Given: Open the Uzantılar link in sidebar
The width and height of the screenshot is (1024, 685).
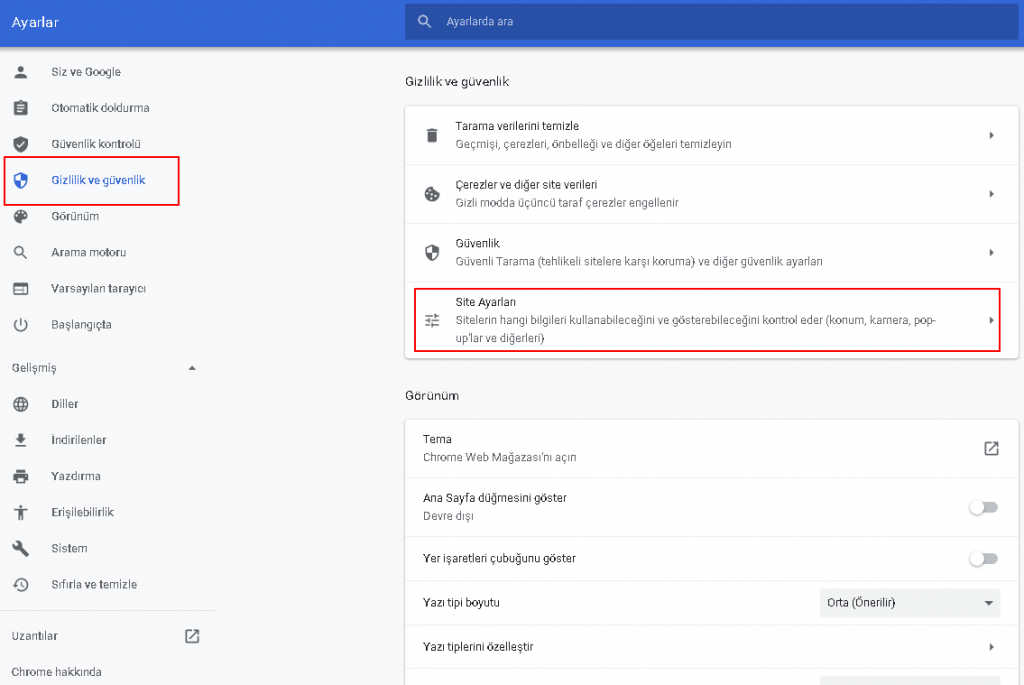Looking at the screenshot, I should click(x=33, y=636).
